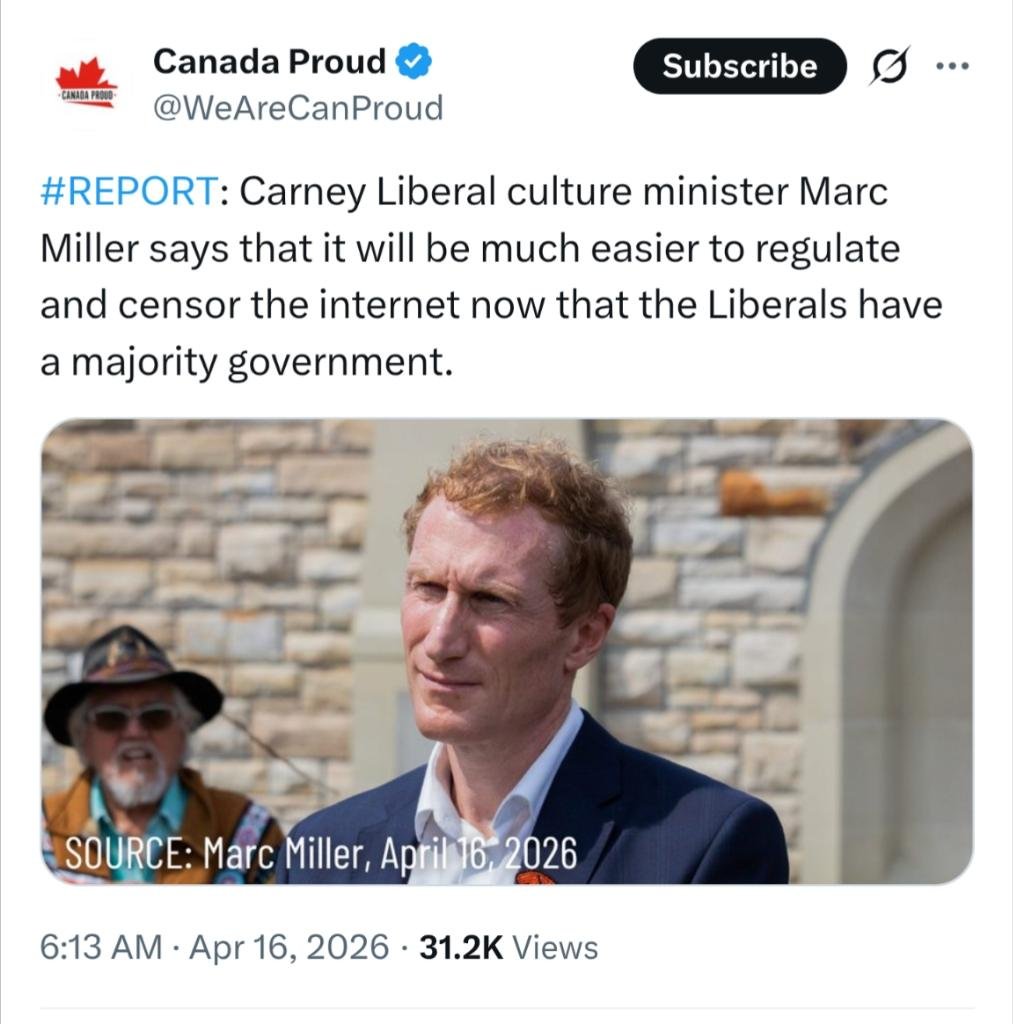The height and width of the screenshot is (1024, 1013).
Task: Click the blue verified checkmark badge
Action: [x=413, y=63]
